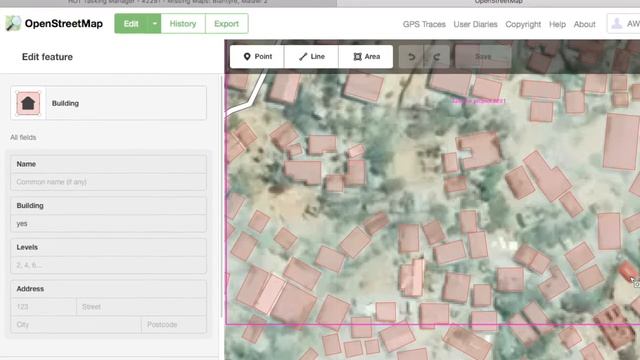Redo the last edit
This screenshot has height=360, width=640.
pyautogui.click(x=437, y=56)
